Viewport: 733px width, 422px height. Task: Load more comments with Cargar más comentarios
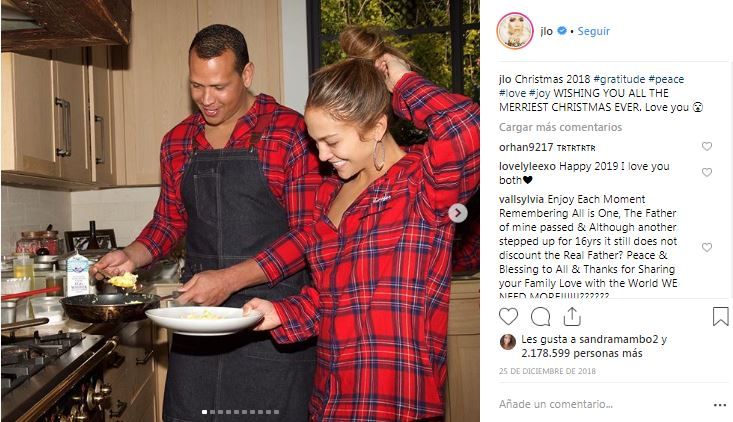point(560,127)
